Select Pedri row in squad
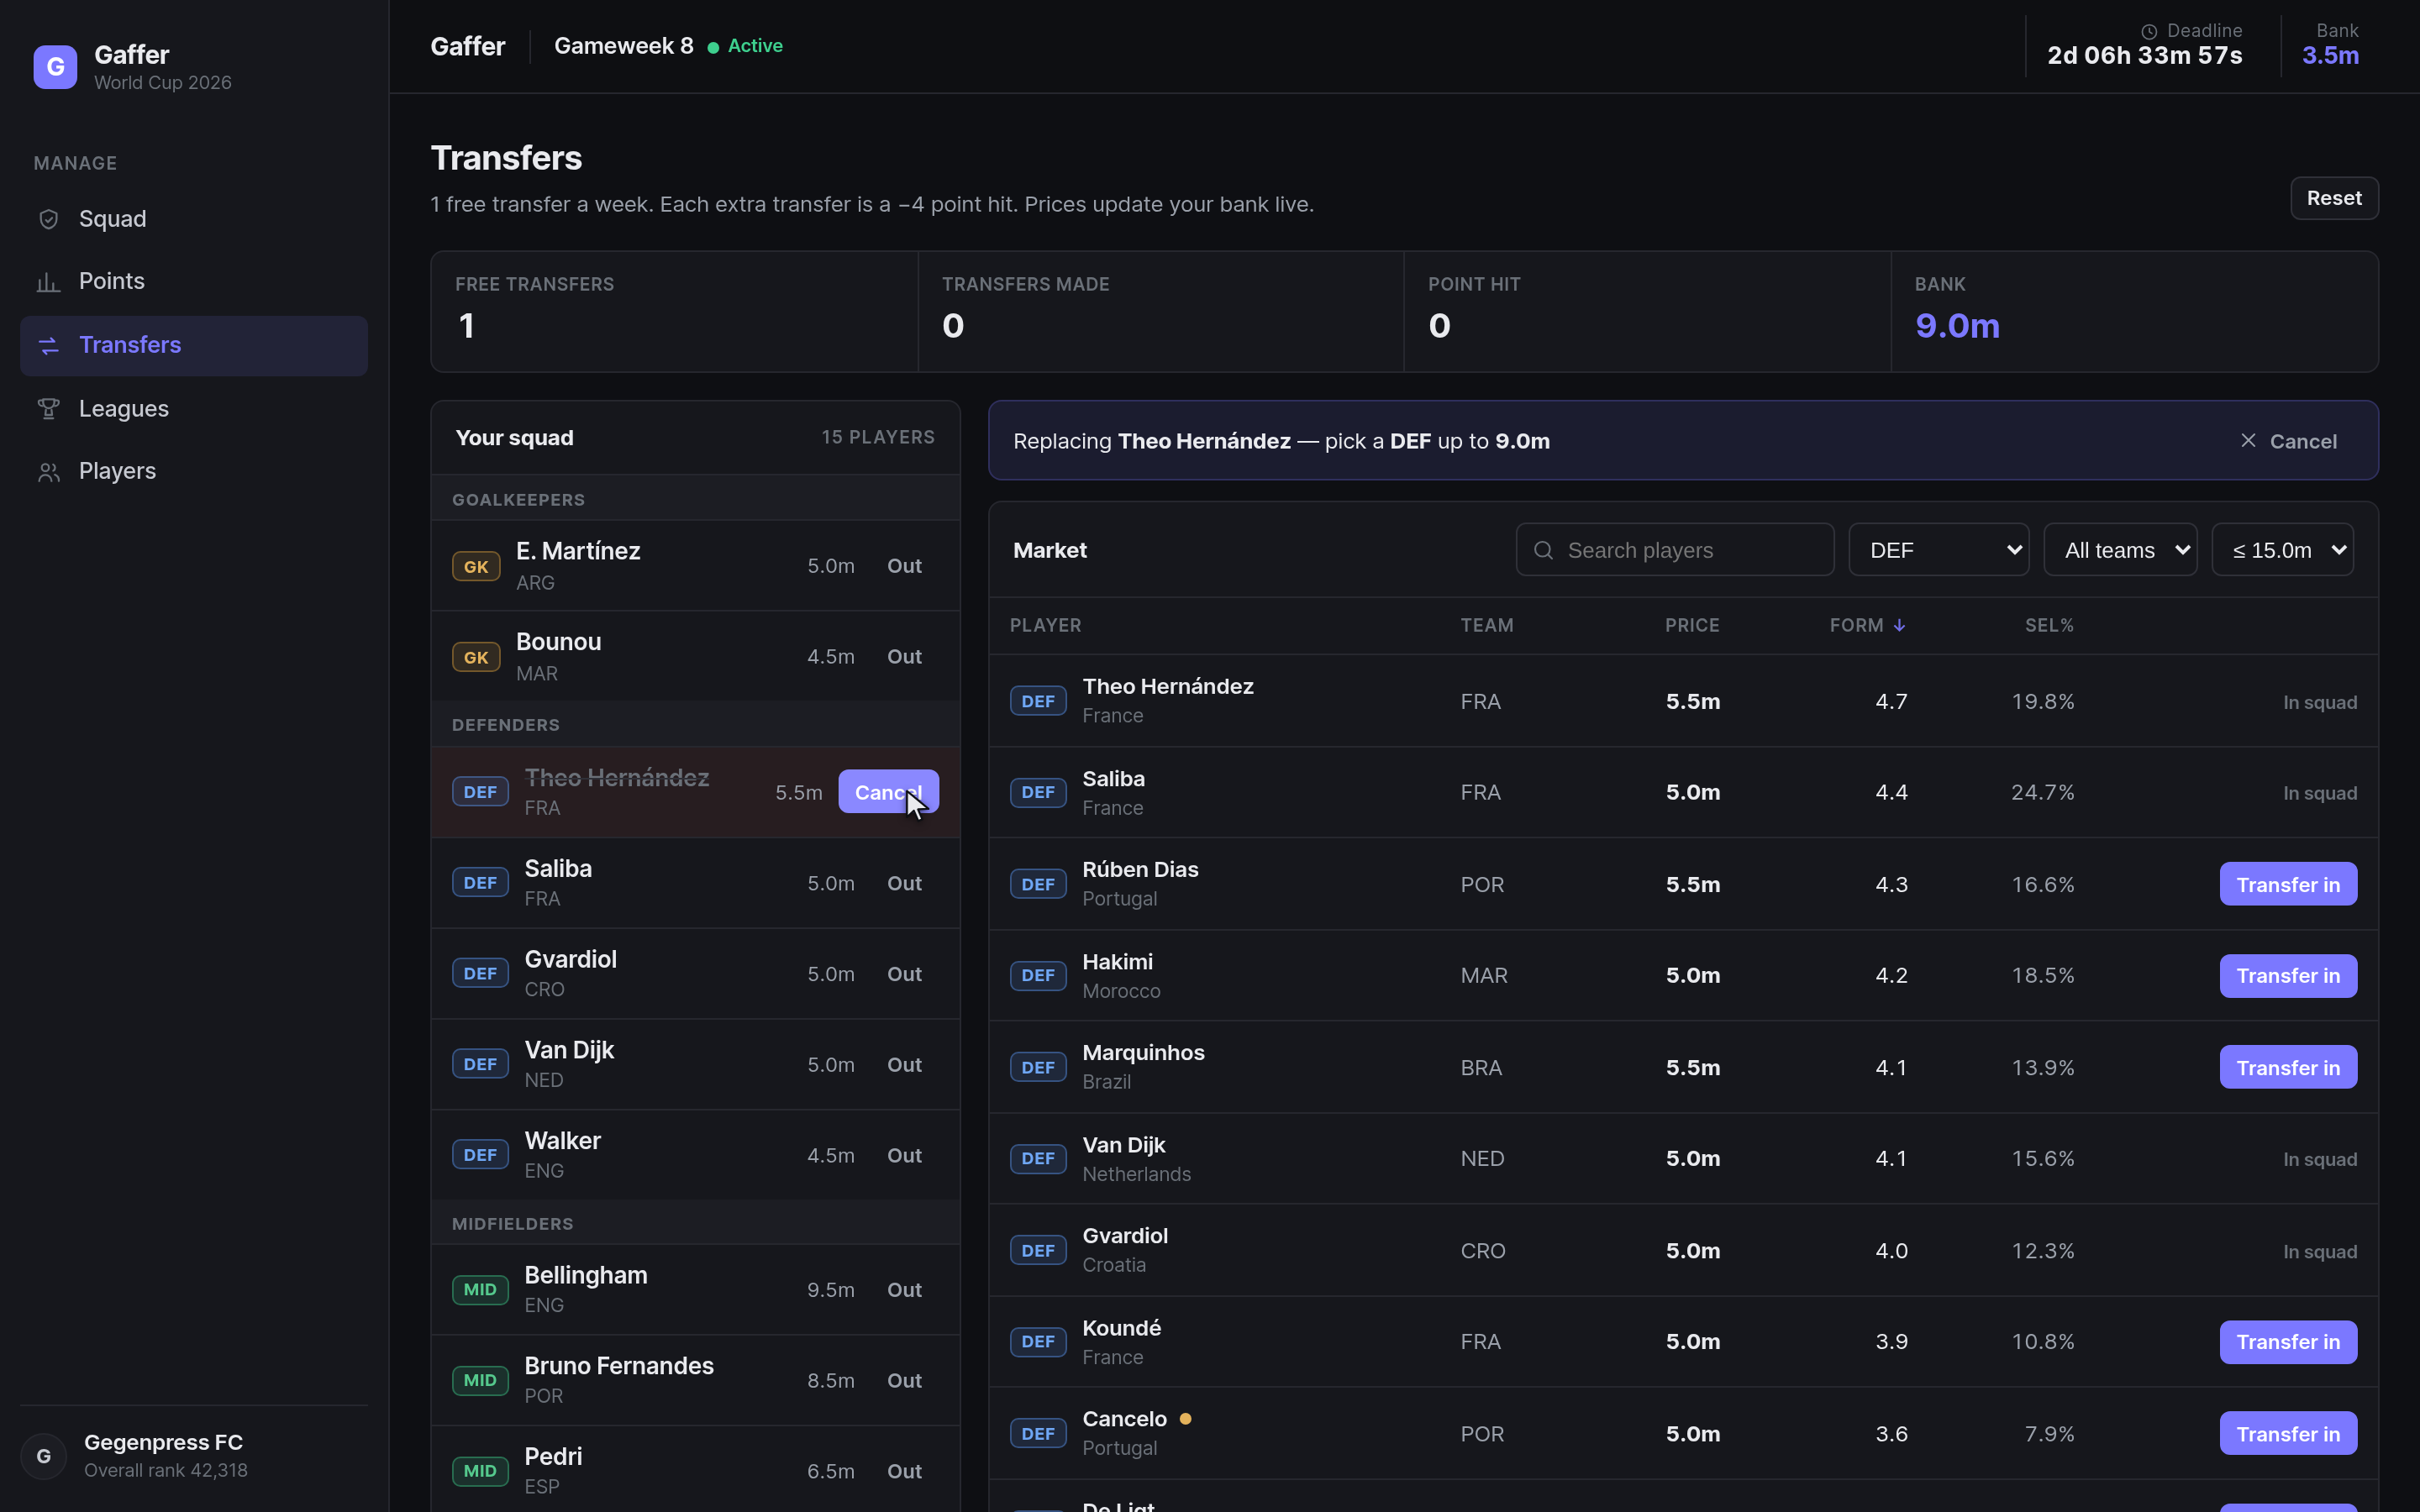This screenshot has width=2420, height=1512. 695,1470
